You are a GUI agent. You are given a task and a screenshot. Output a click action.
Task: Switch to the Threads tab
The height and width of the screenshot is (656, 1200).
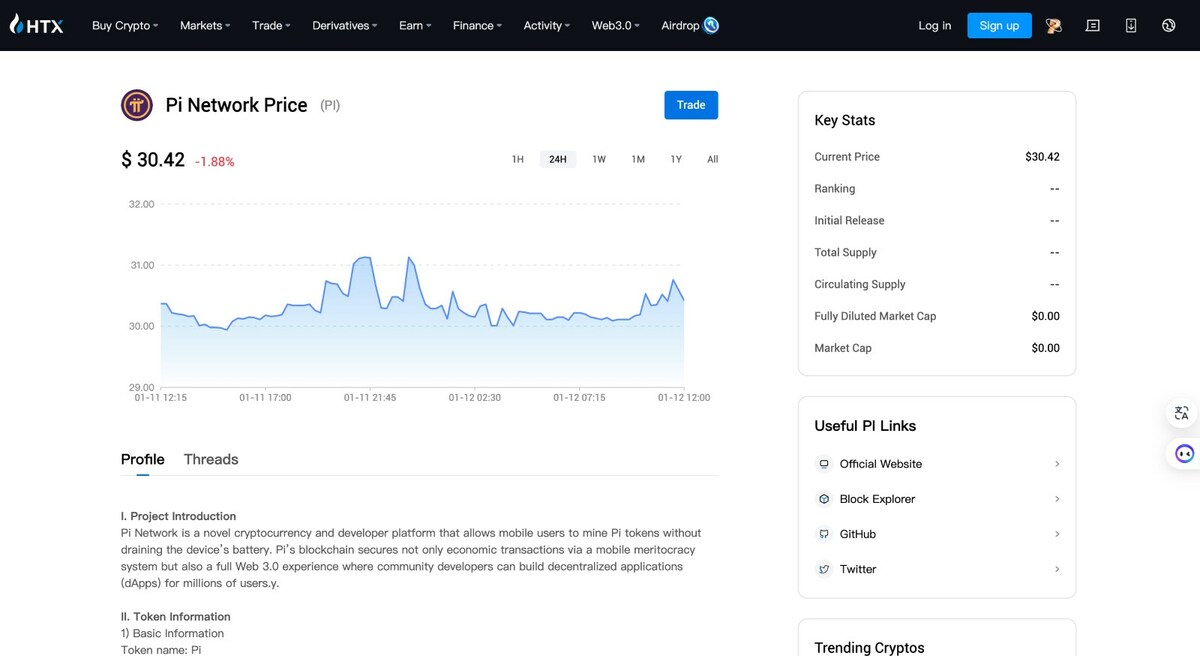(211, 460)
